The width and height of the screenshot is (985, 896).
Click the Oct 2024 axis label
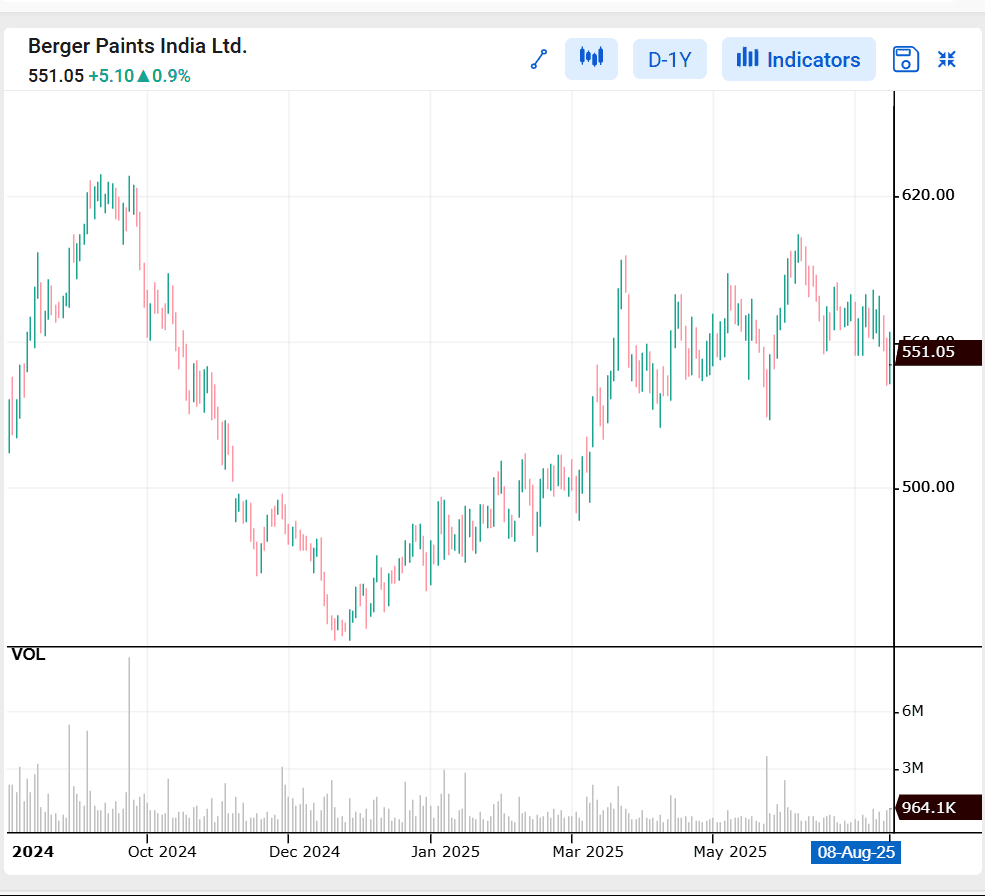click(x=162, y=851)
